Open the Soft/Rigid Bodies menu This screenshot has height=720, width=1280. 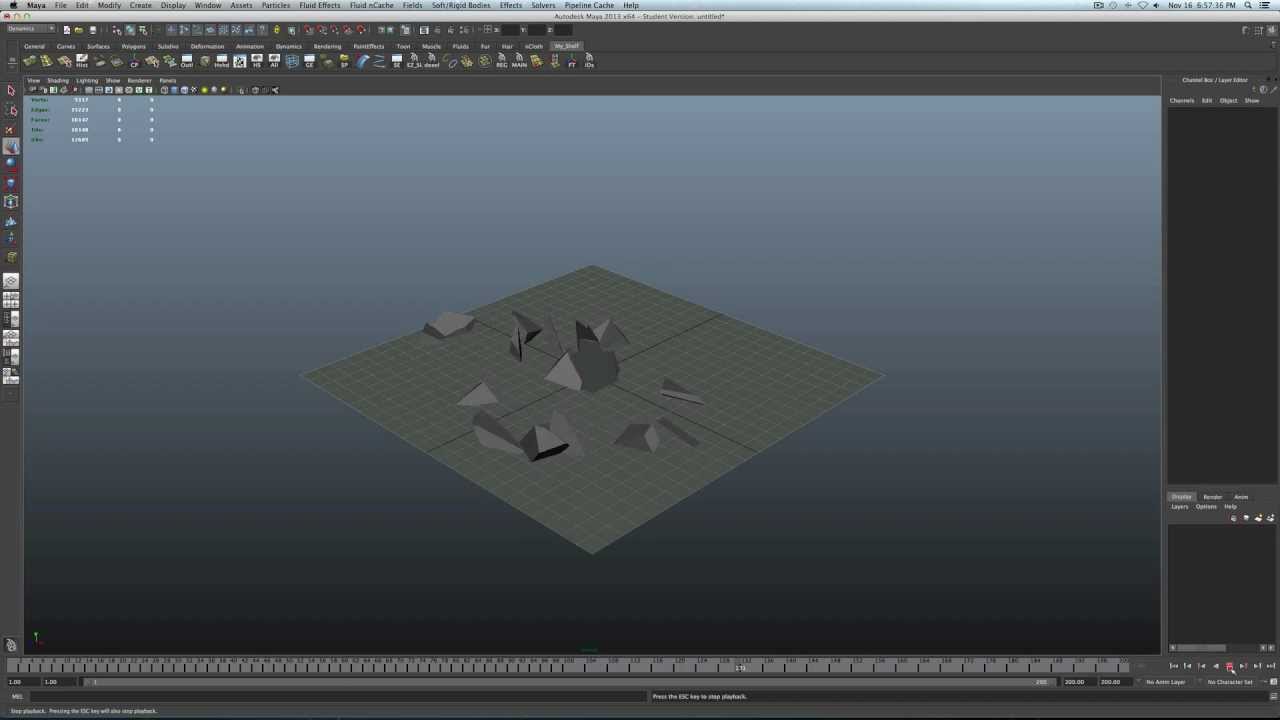[x=461, y=5]
